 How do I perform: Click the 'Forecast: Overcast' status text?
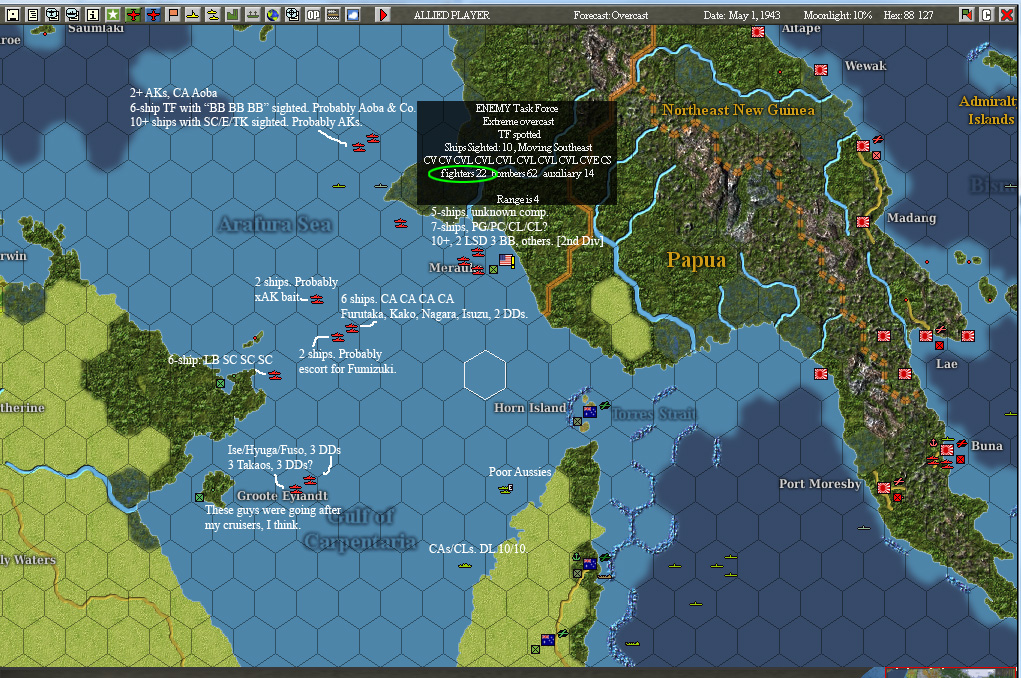pos(611,15)
